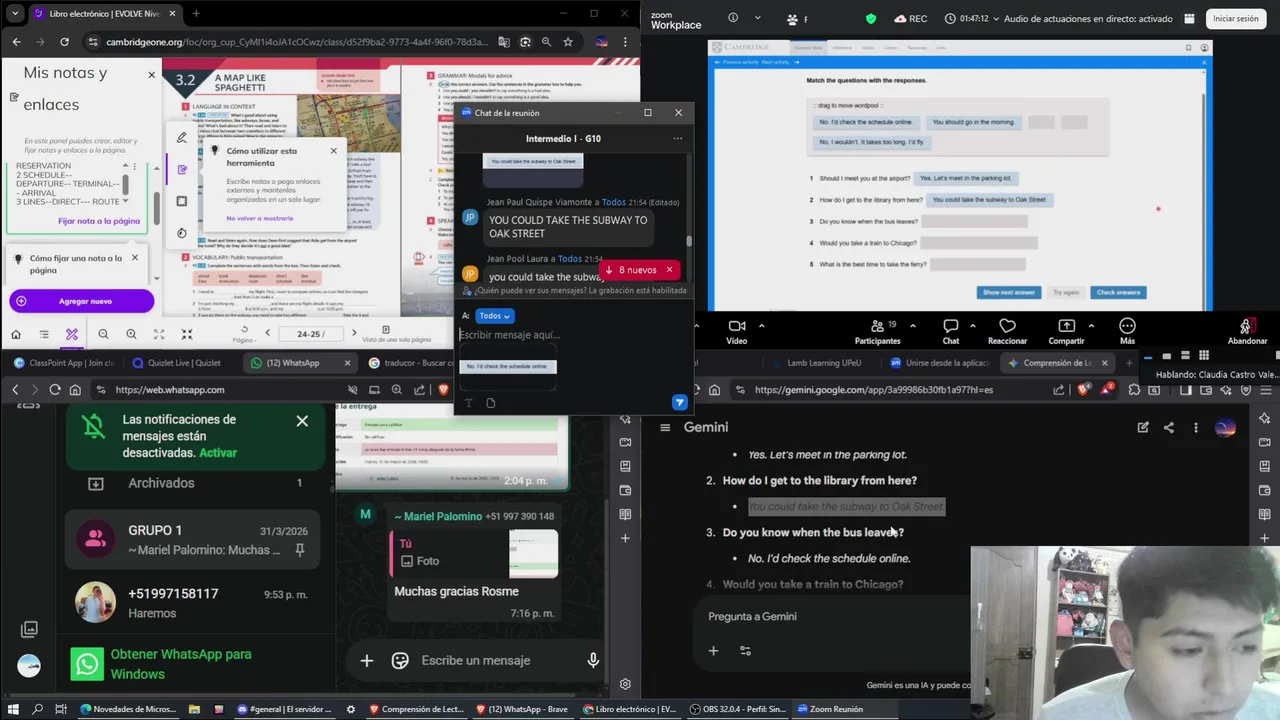The image size is (1280, 720).
Task: Open Zoom meeting info icon
Action: click(x=733, y=18)
